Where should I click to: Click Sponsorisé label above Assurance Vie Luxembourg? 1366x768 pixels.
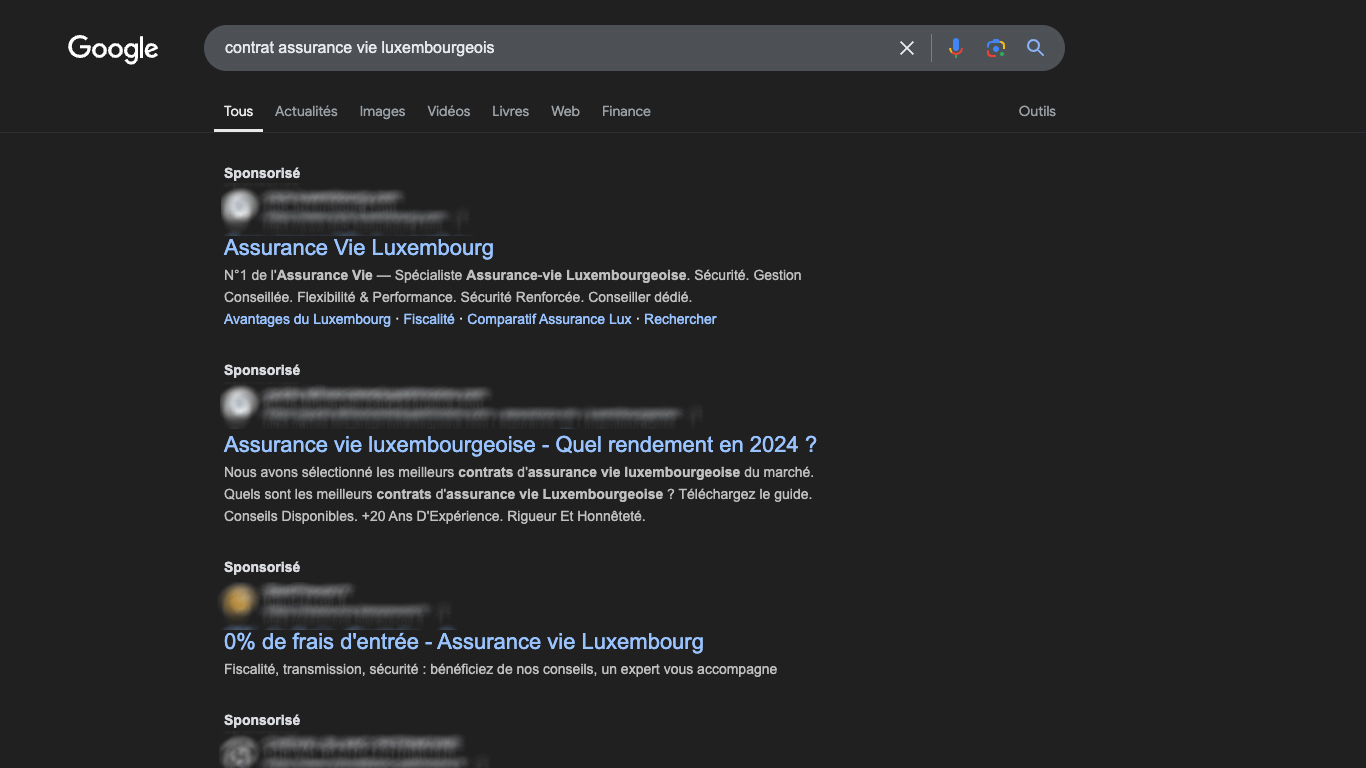[262, 173]
